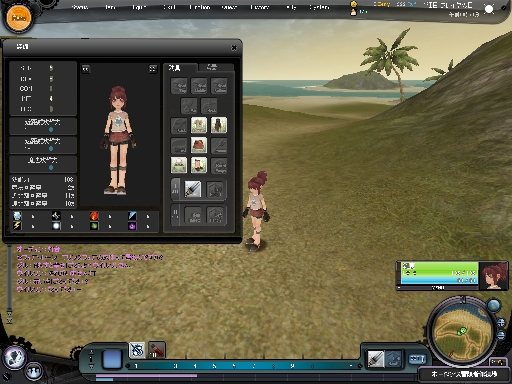Select the equipped red skirt slot

(199, 145)
